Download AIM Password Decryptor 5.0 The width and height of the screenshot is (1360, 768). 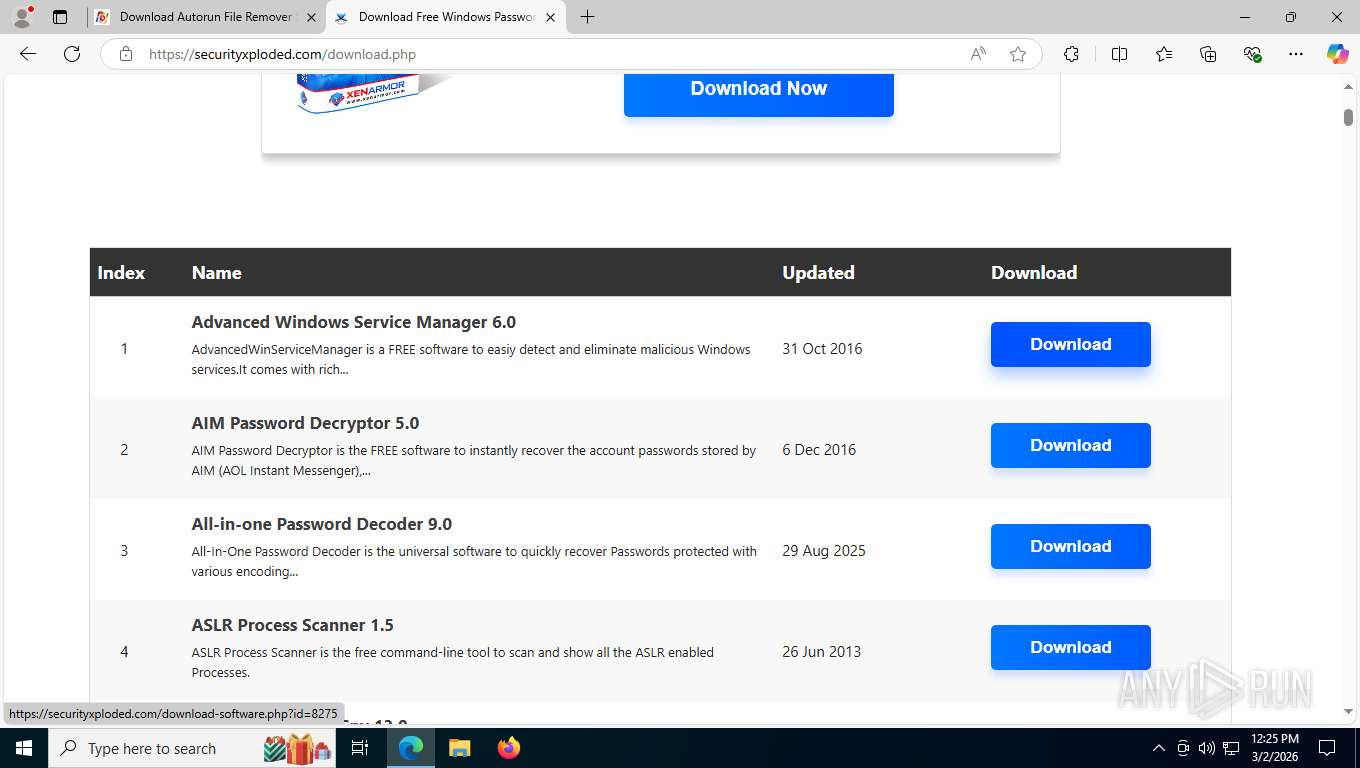(1071, 445)
